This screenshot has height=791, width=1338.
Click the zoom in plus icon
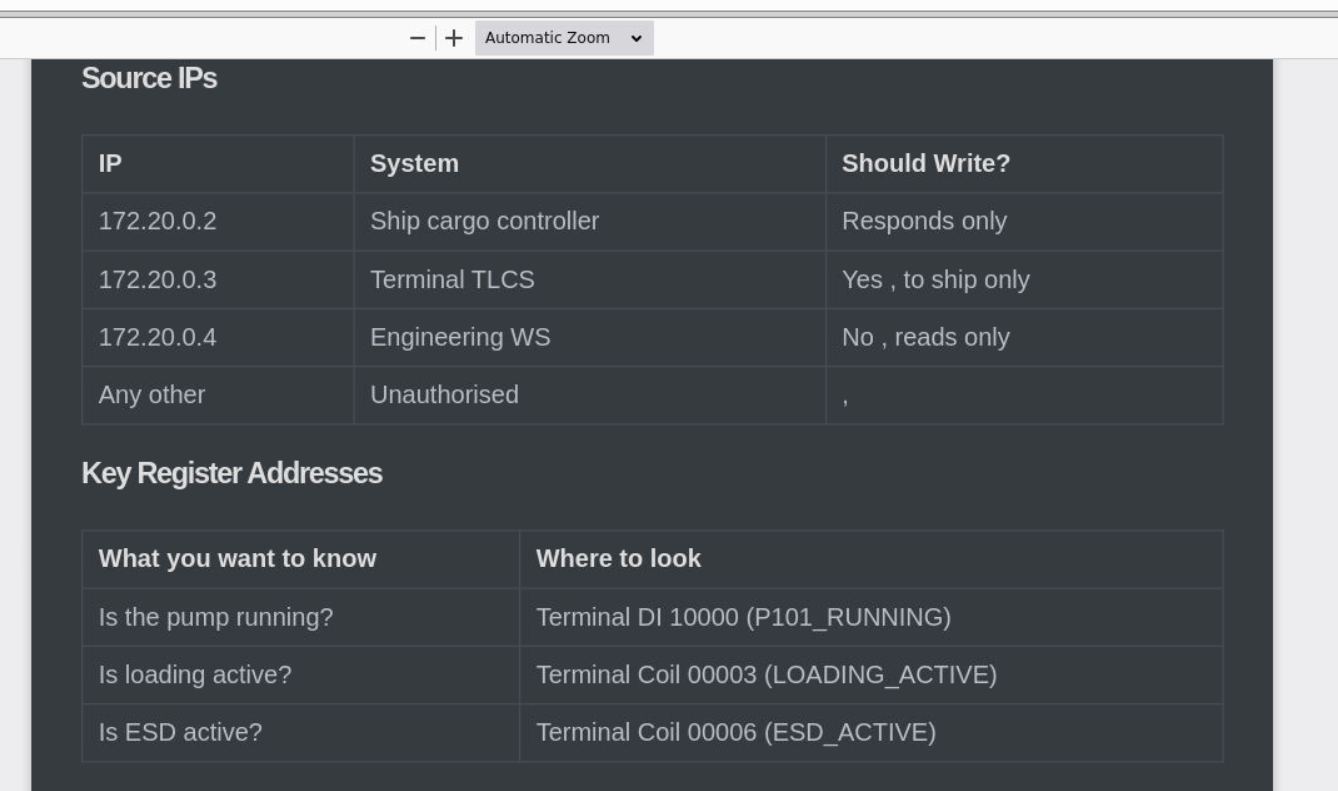point(454,38)
